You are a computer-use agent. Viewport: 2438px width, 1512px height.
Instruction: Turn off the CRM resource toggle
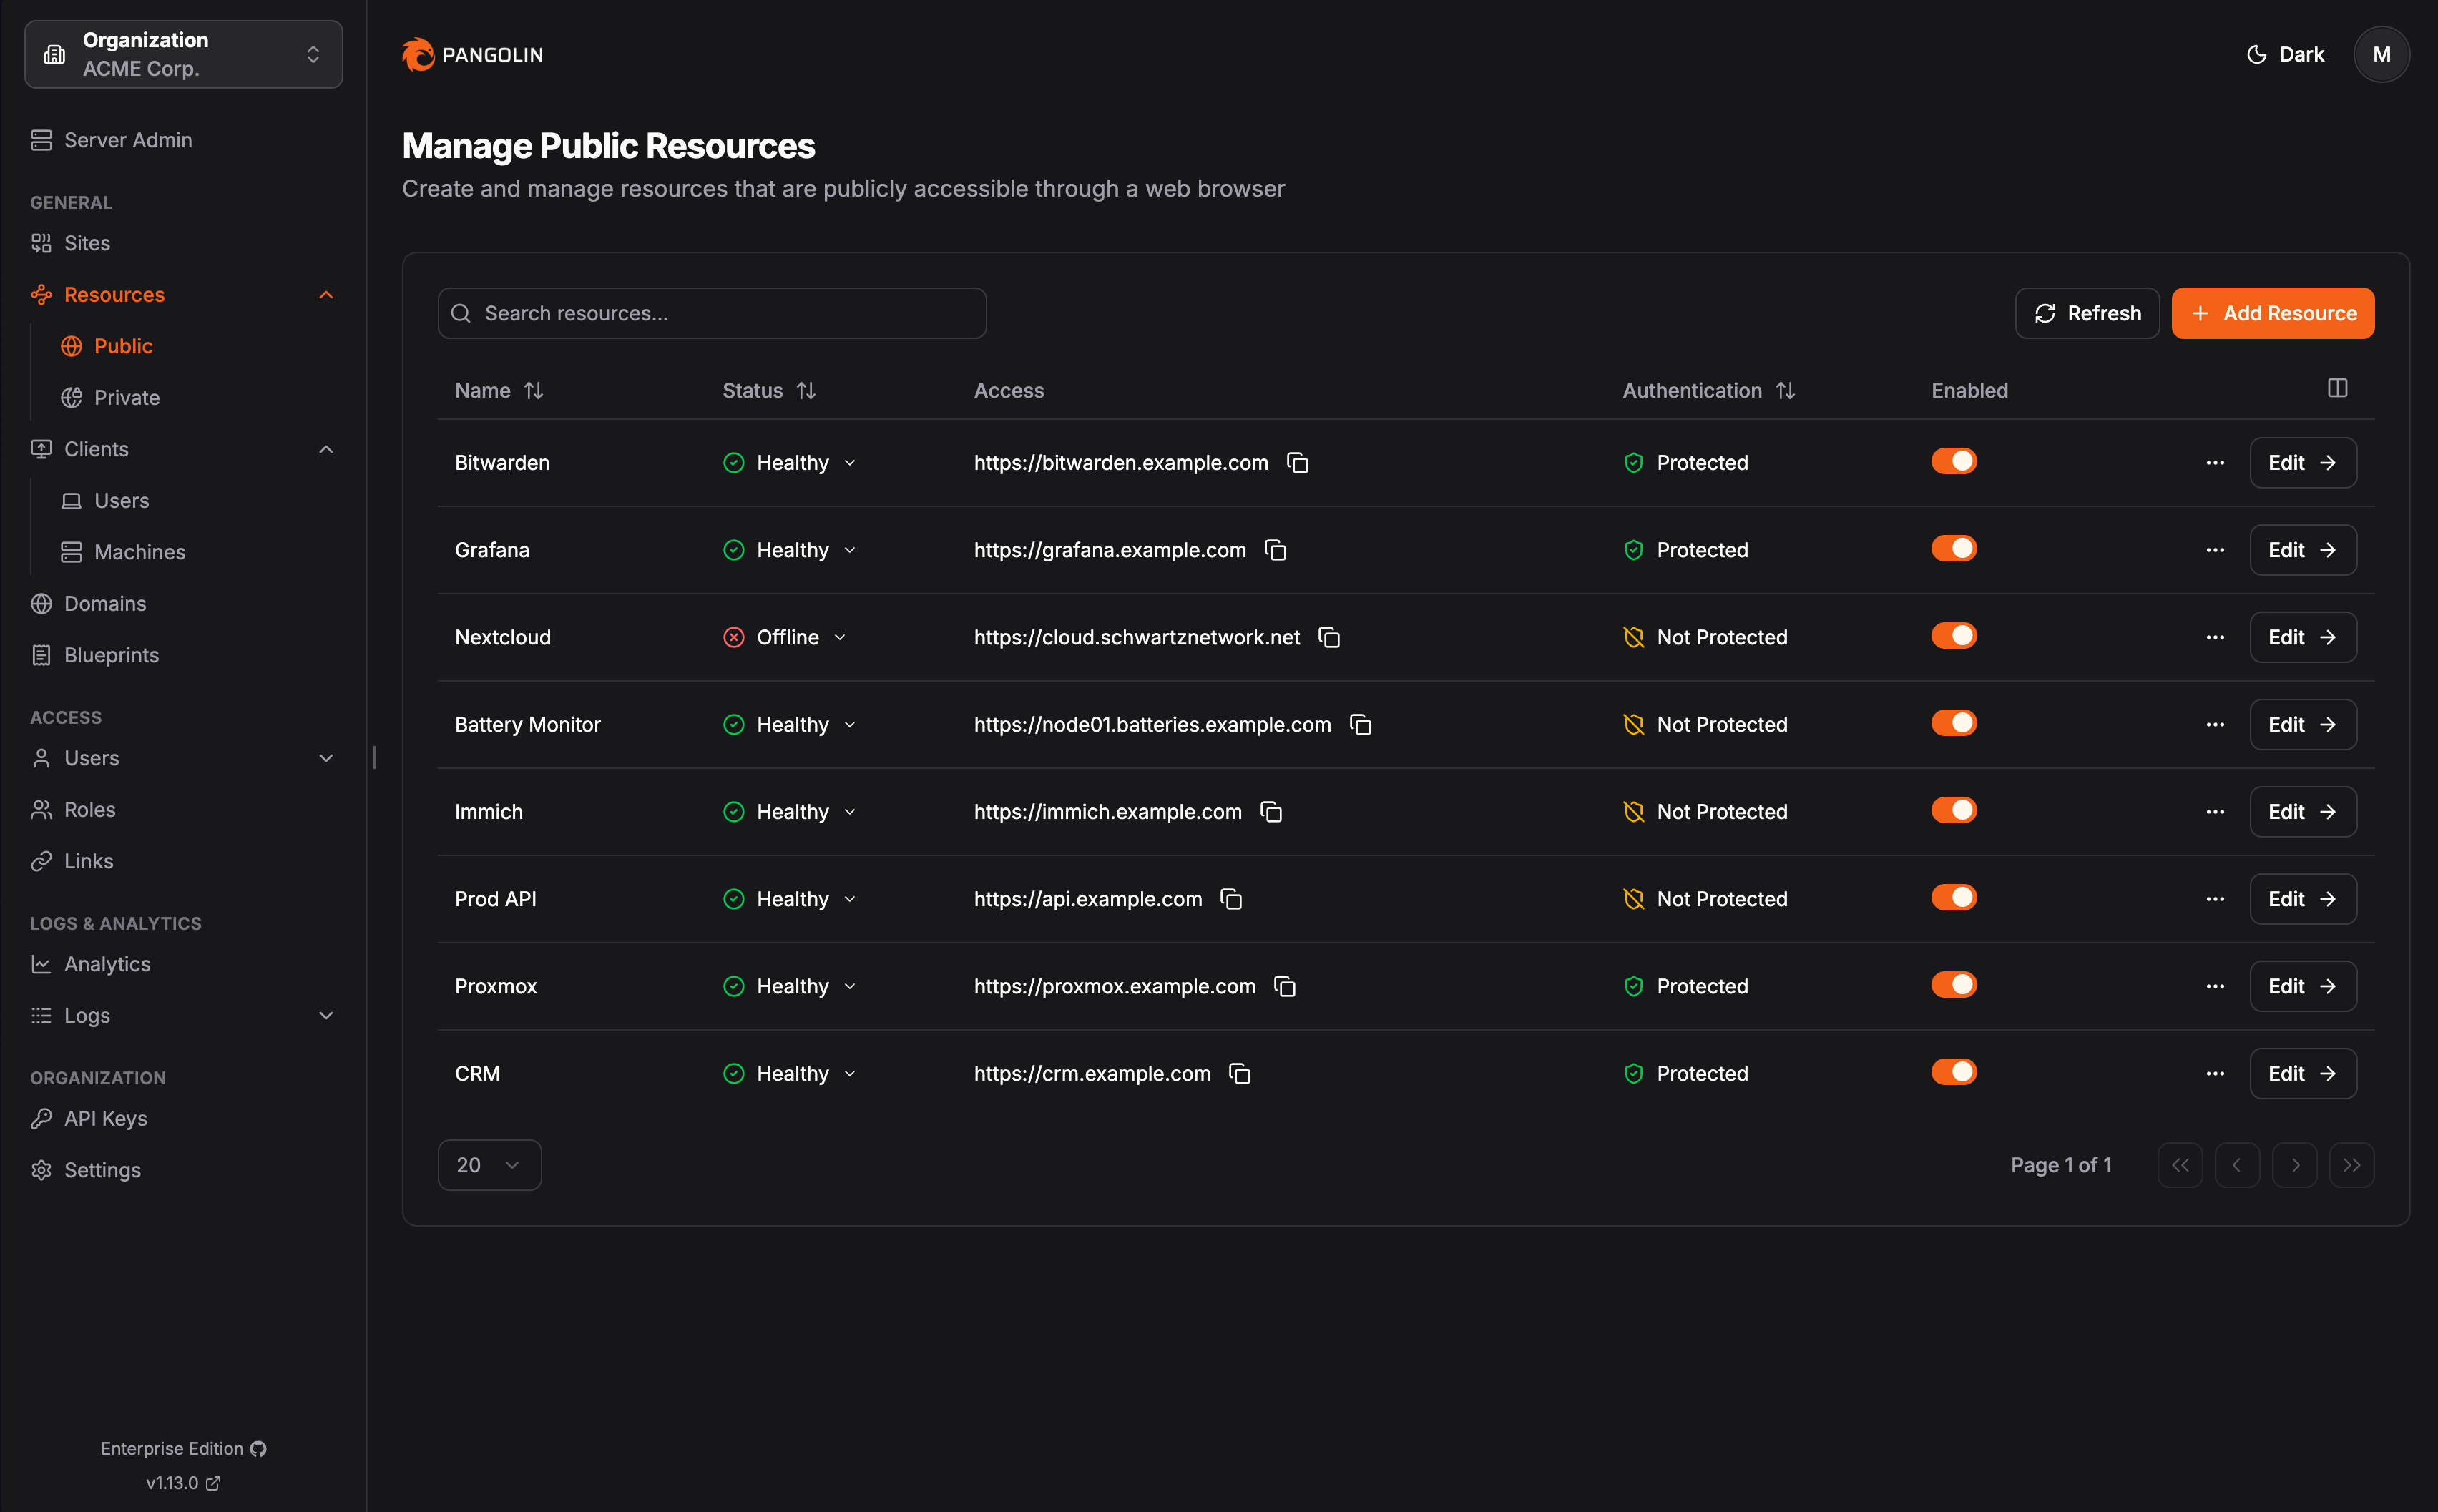(x=1954, y=1071)
